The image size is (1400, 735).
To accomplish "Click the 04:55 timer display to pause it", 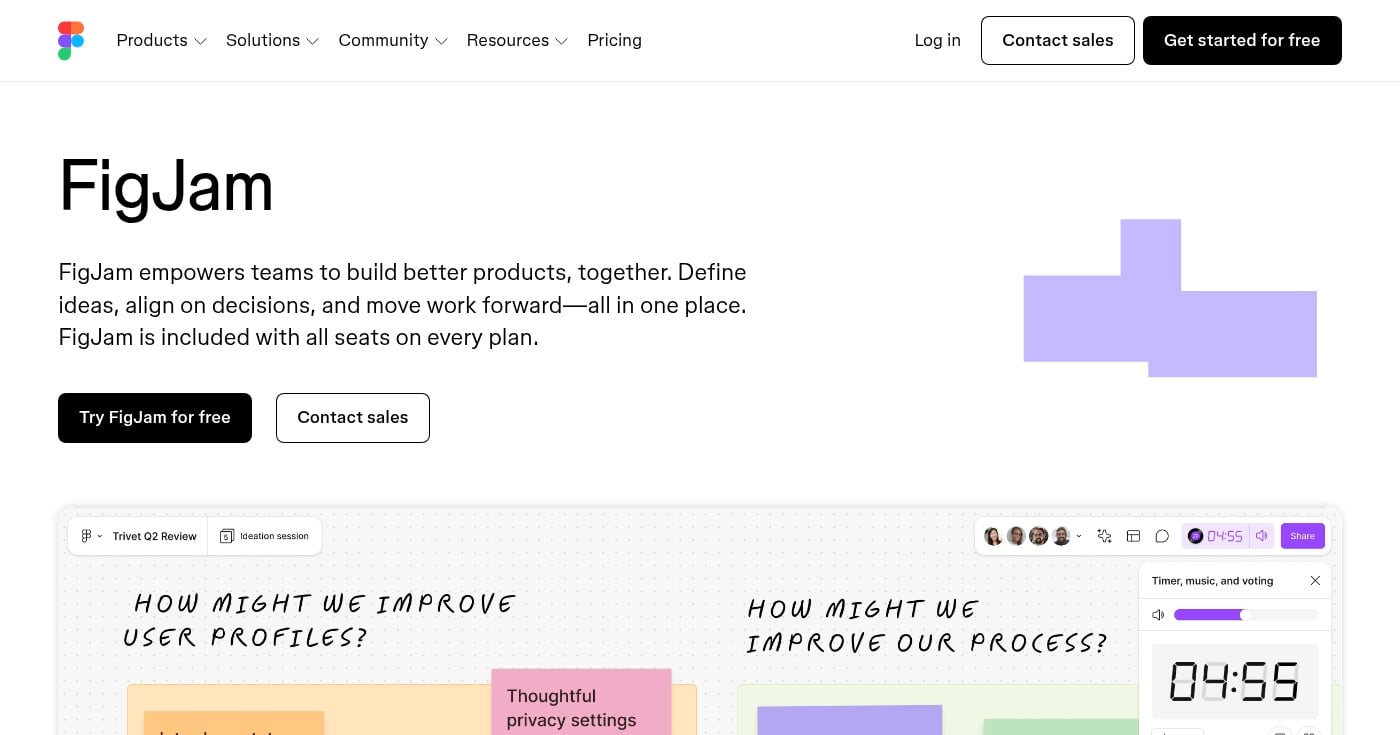I will [x=1225, y=535].
